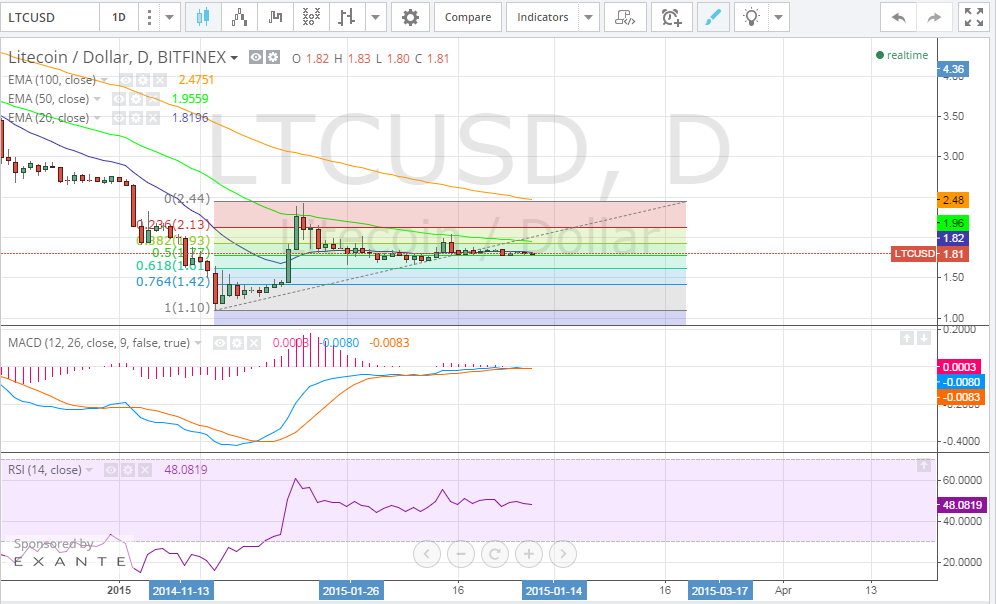
Task: Redo the last chart action
Action: (x=933, y=17)
